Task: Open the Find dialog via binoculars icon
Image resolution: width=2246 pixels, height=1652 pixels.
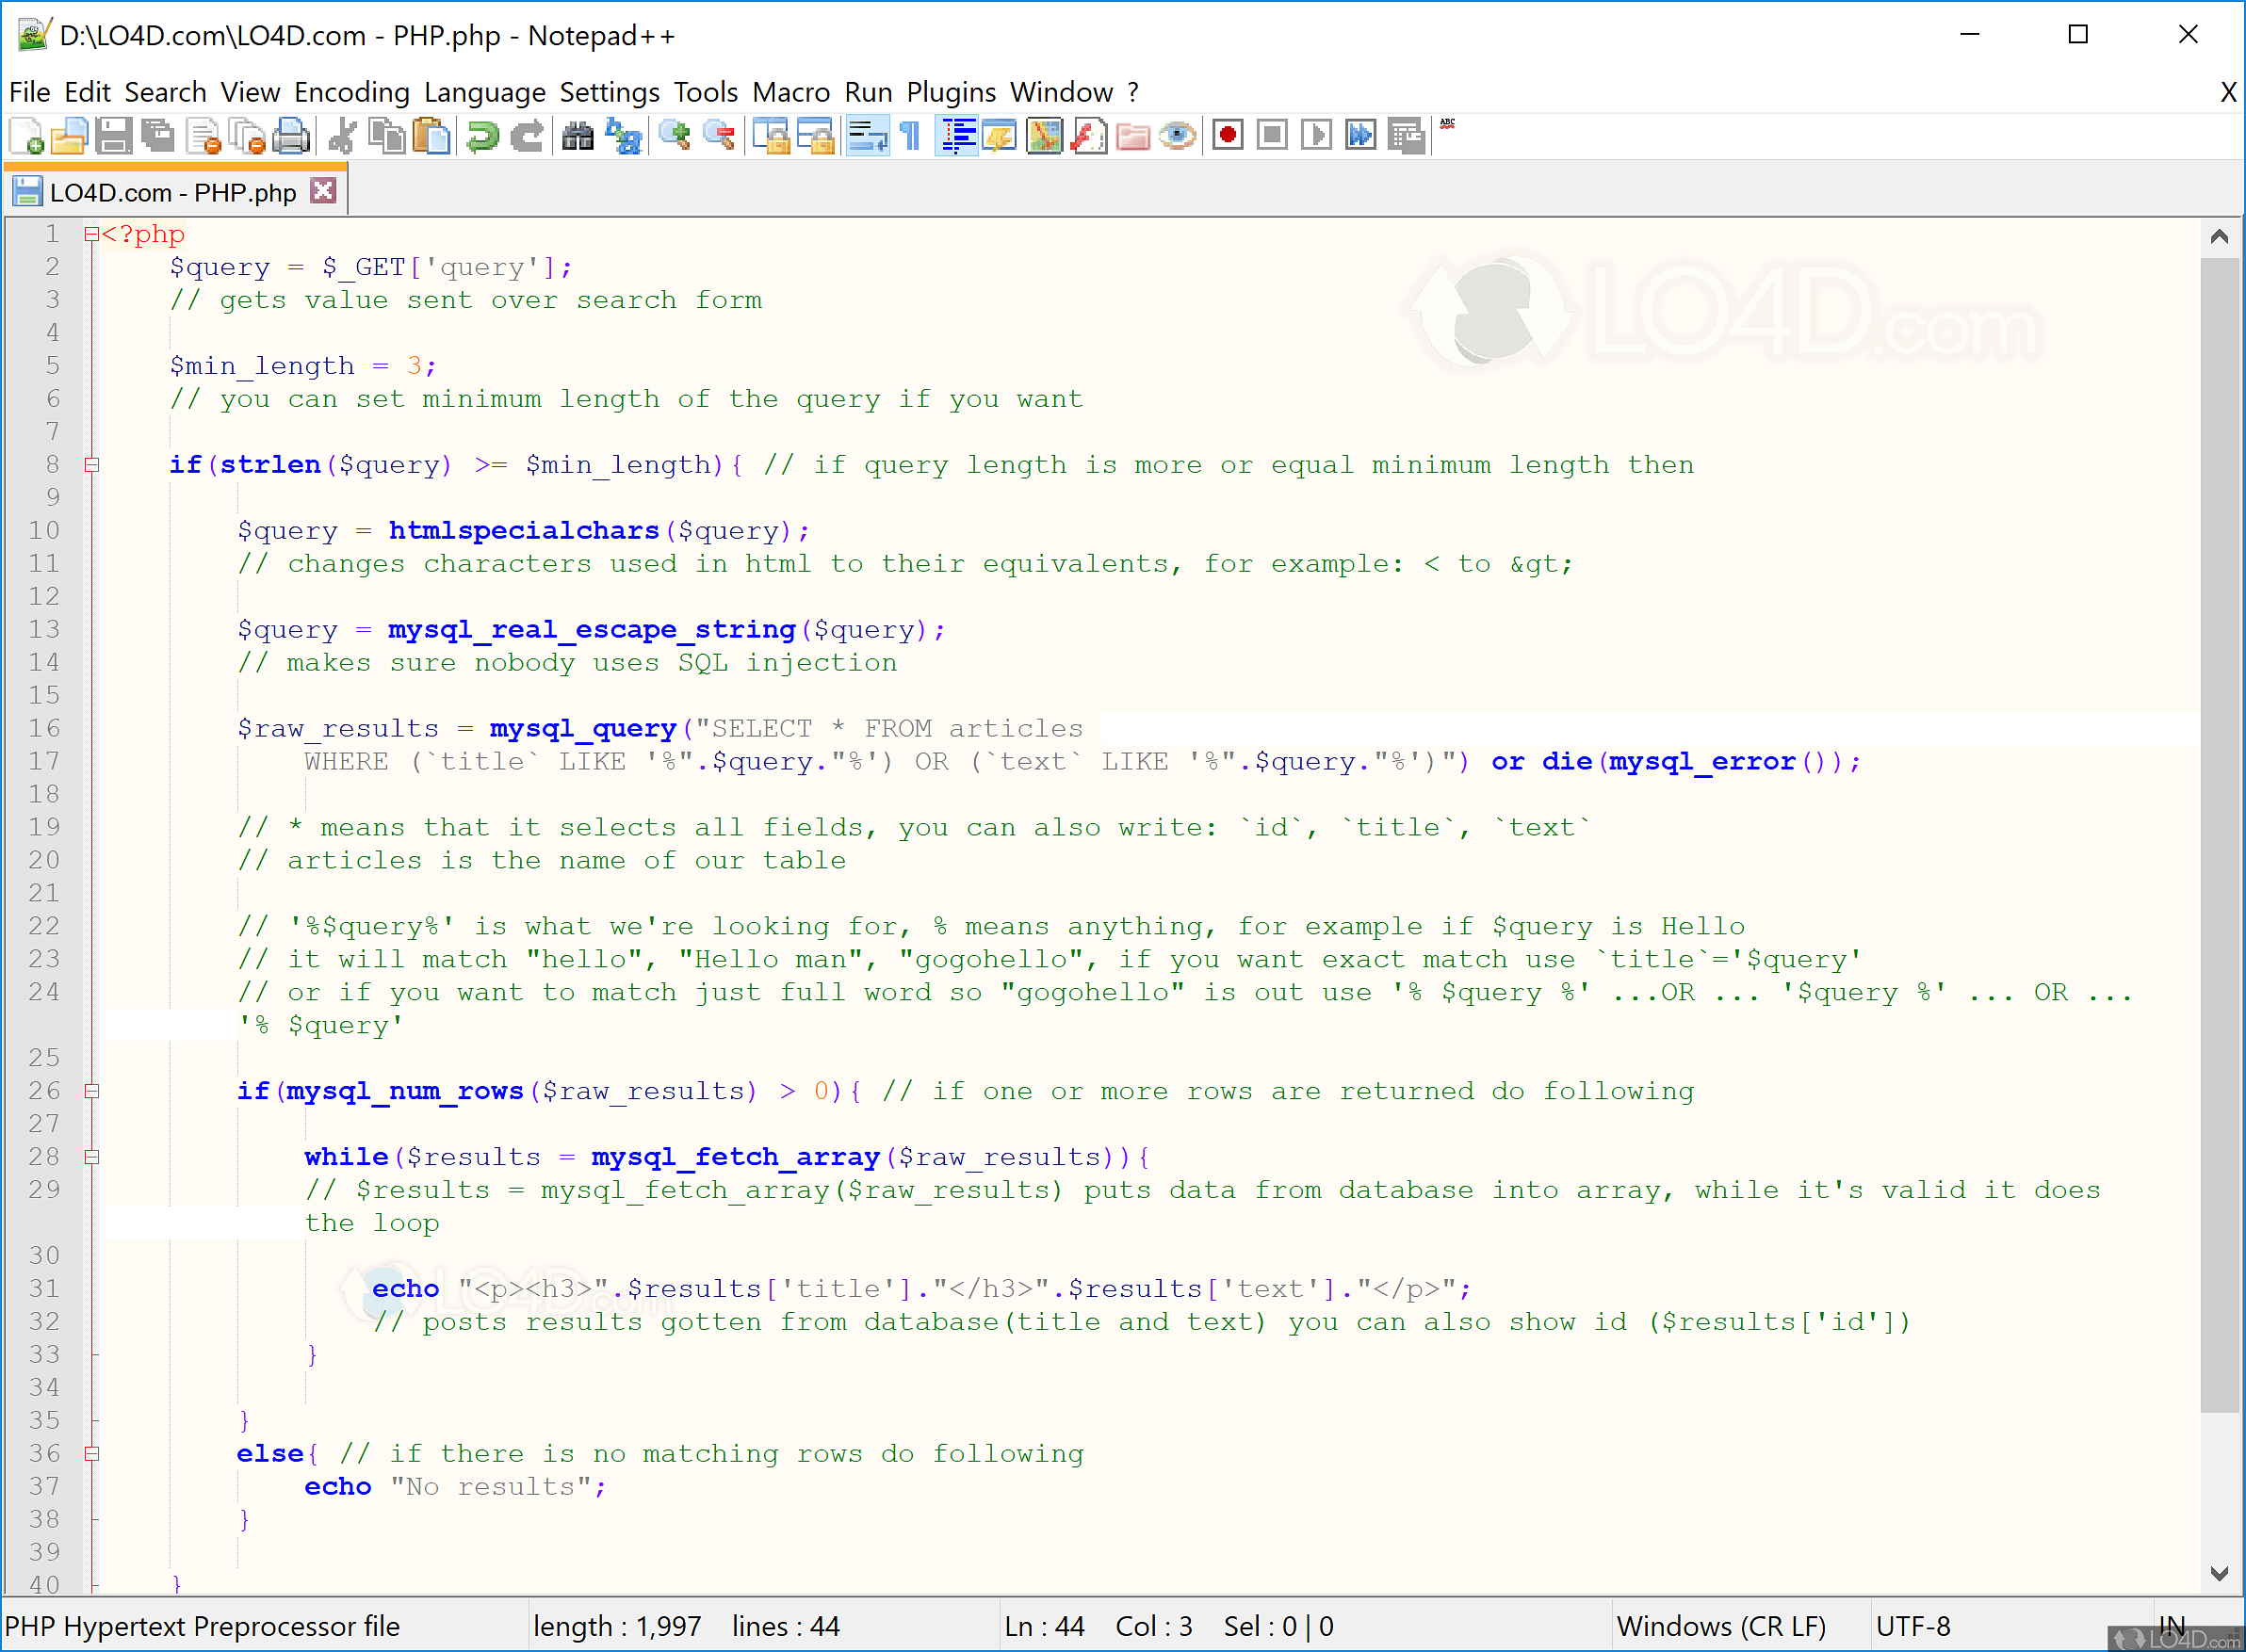Action: click(x=577, y=136)
